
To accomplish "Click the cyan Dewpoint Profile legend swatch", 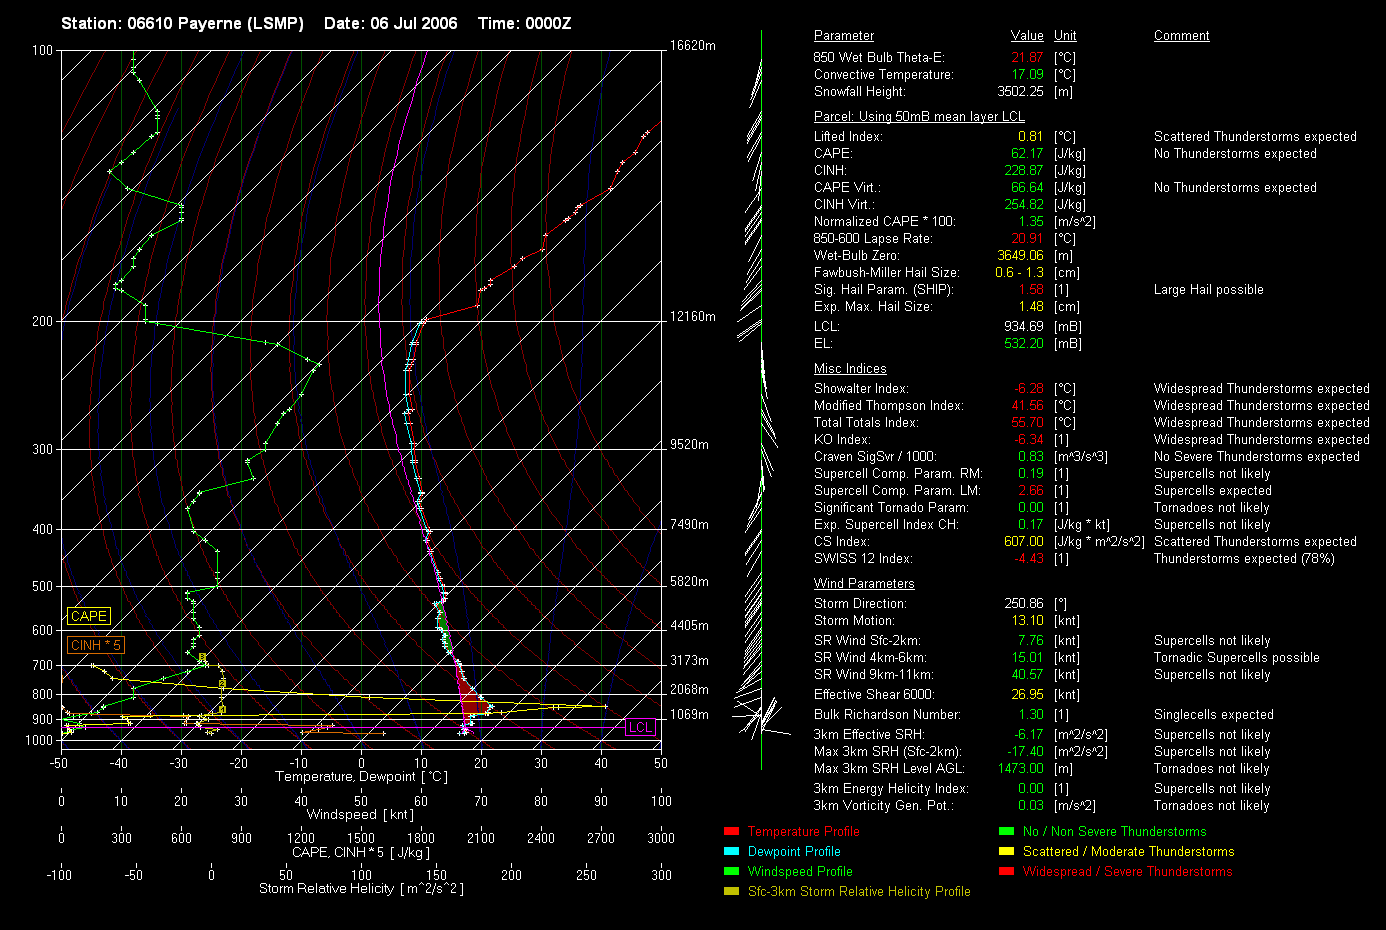I will coord(731,851).
